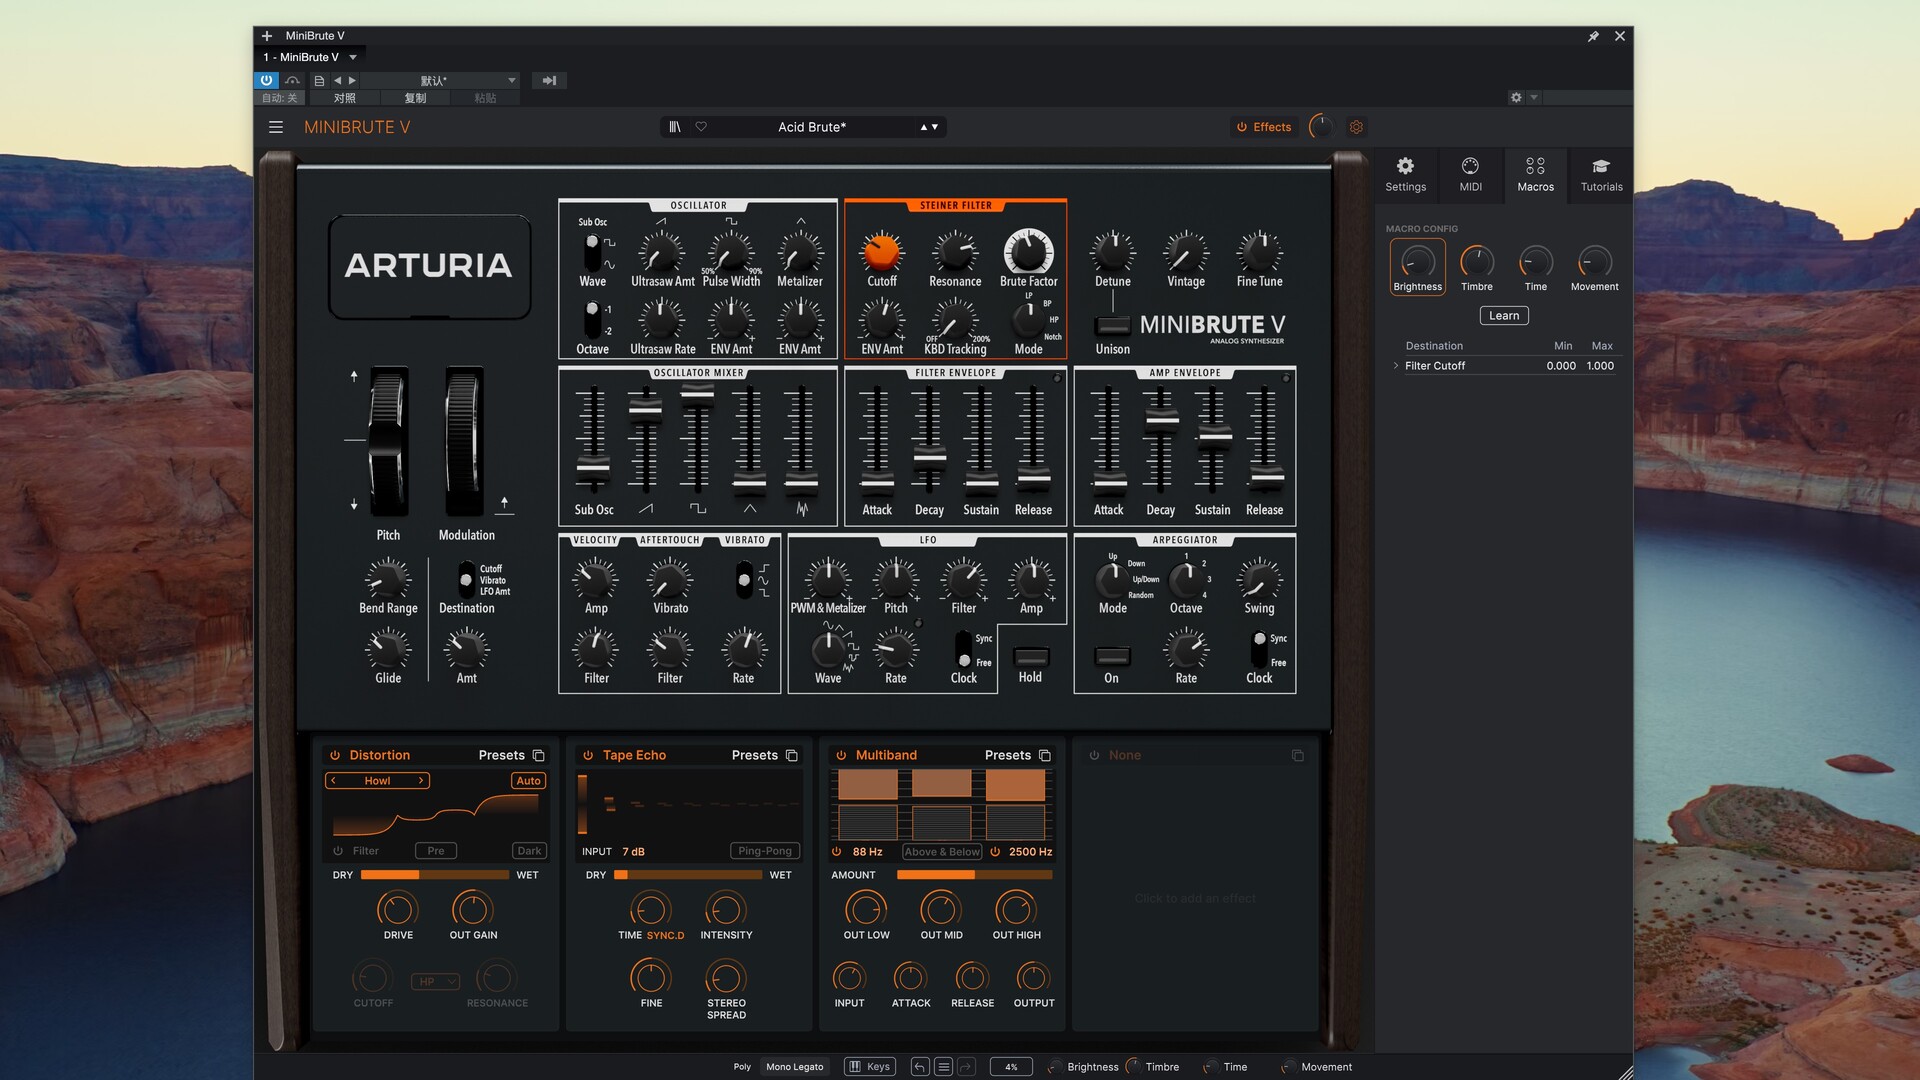
Task: Toggle Distortion Filter power switch
Action: pos(338,851)
